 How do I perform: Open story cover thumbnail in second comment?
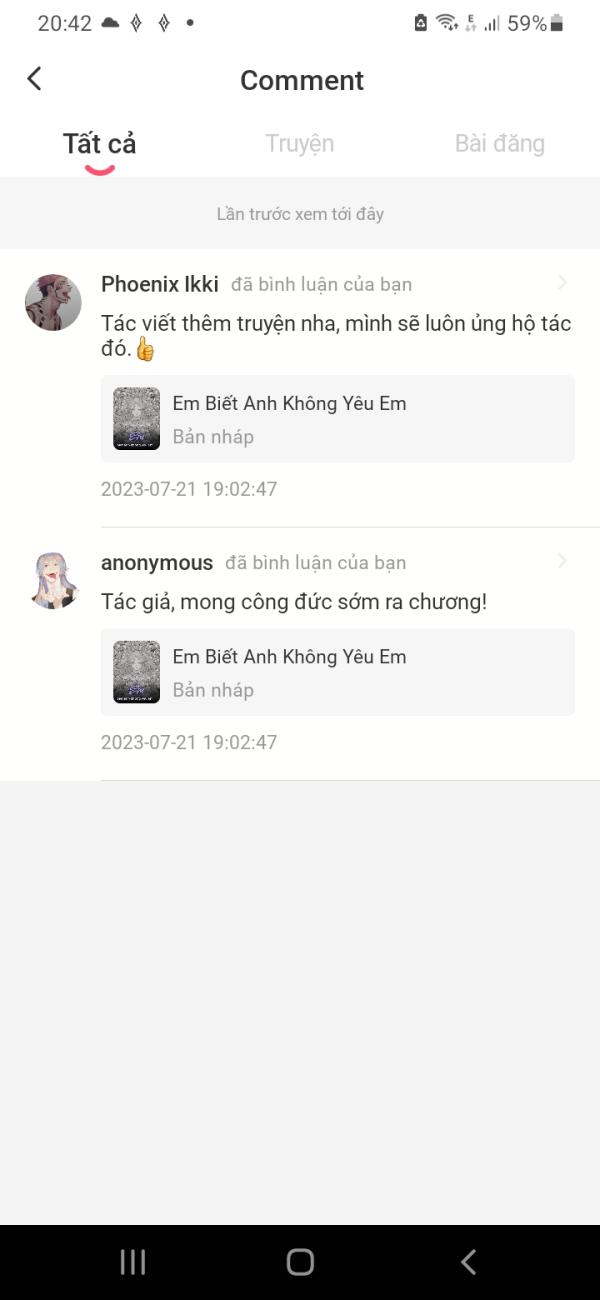(137, 672)
